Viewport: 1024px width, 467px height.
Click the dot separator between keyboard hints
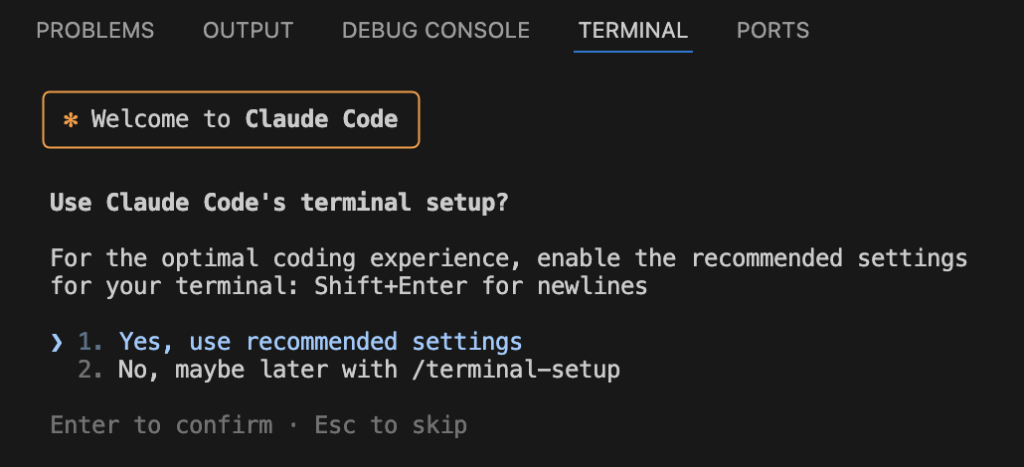293,425
